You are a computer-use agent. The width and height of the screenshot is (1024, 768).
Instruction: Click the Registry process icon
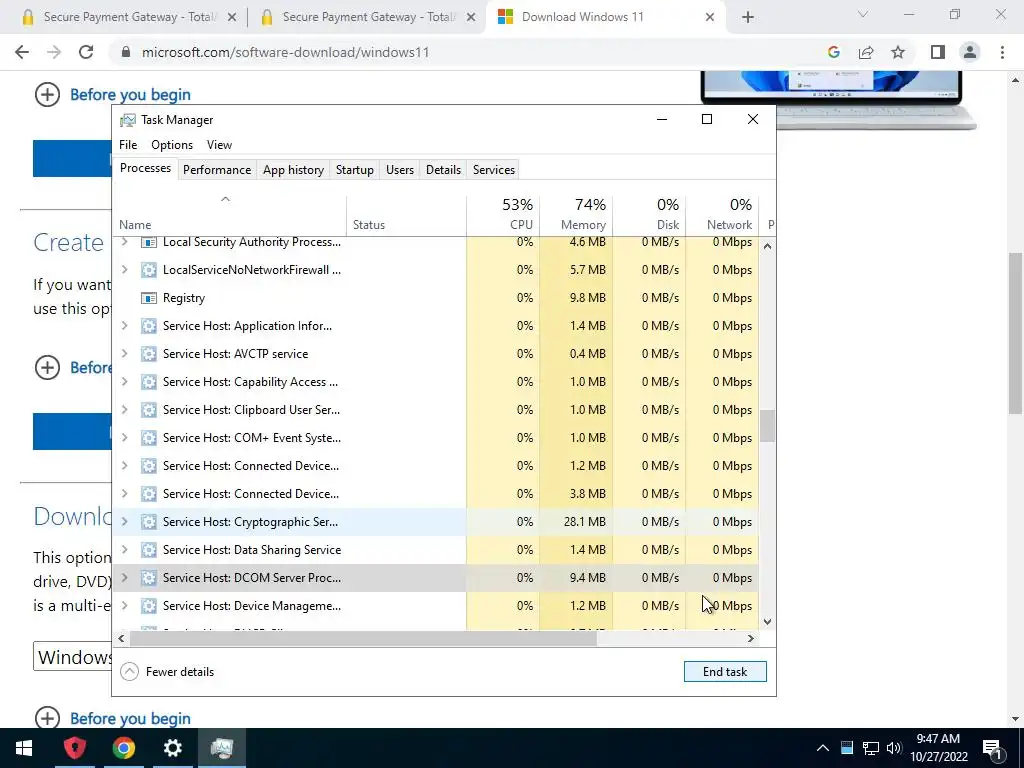[149, 298]
